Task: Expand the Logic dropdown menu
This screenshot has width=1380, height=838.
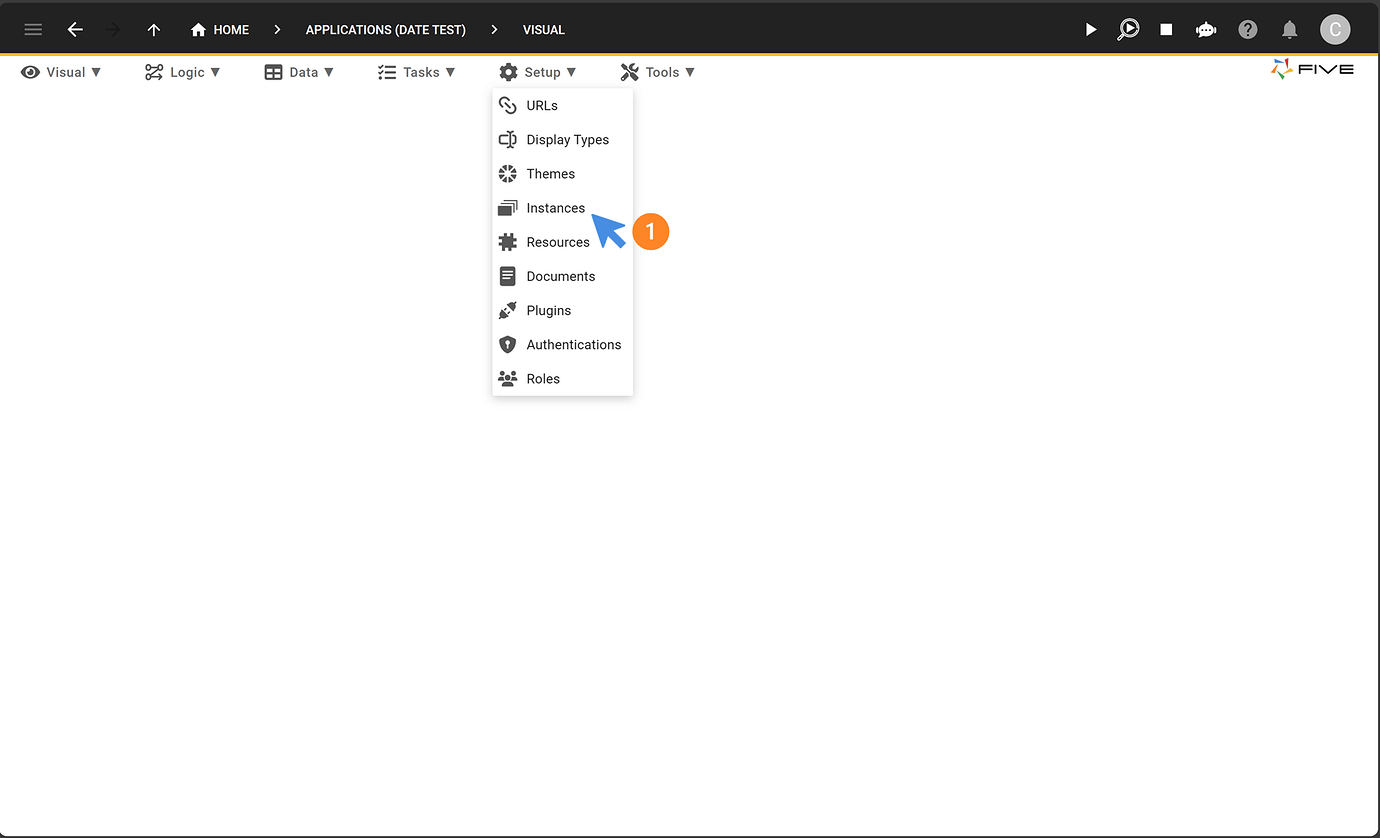Action: tap(183, 72)
